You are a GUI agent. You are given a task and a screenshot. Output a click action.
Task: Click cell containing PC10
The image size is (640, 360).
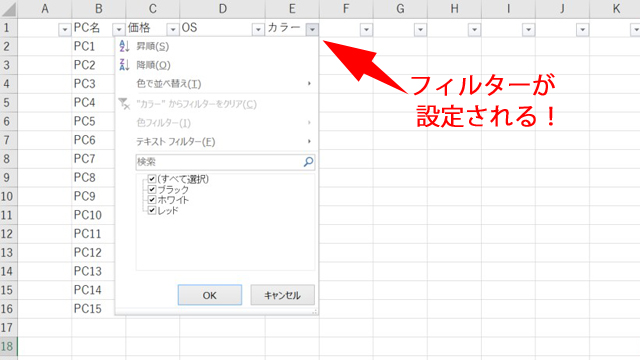click(93, 215)
